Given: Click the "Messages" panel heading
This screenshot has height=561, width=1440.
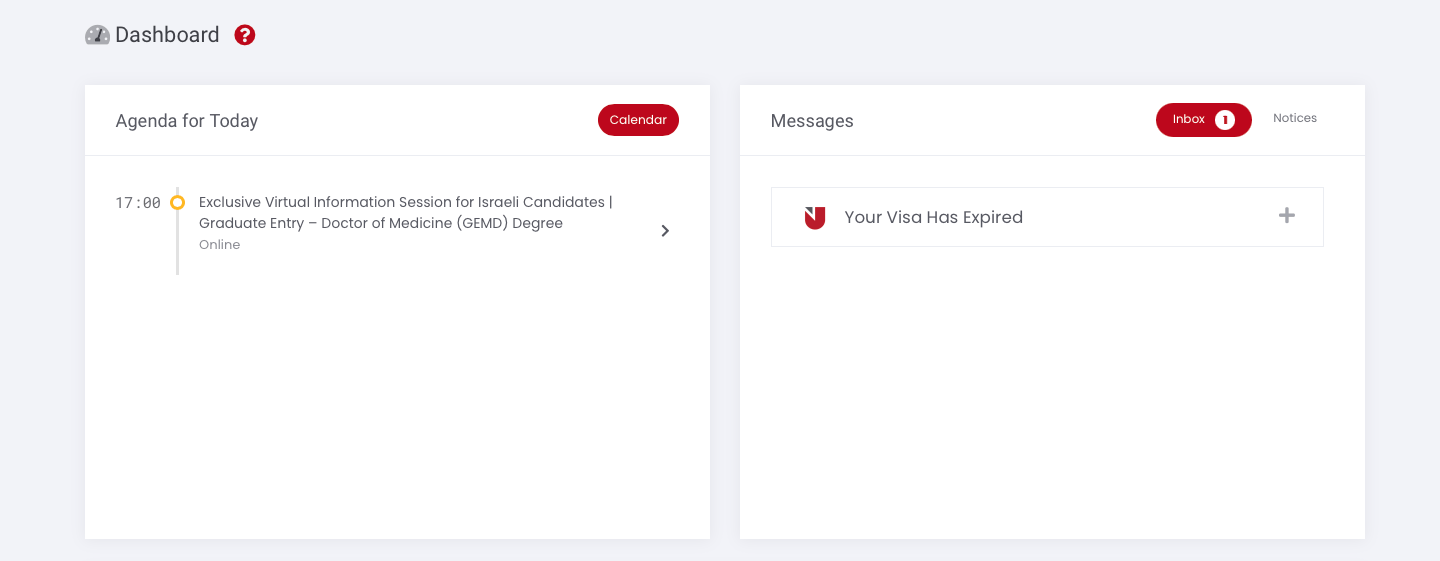Looking at the screenshot, I should 812,121.
